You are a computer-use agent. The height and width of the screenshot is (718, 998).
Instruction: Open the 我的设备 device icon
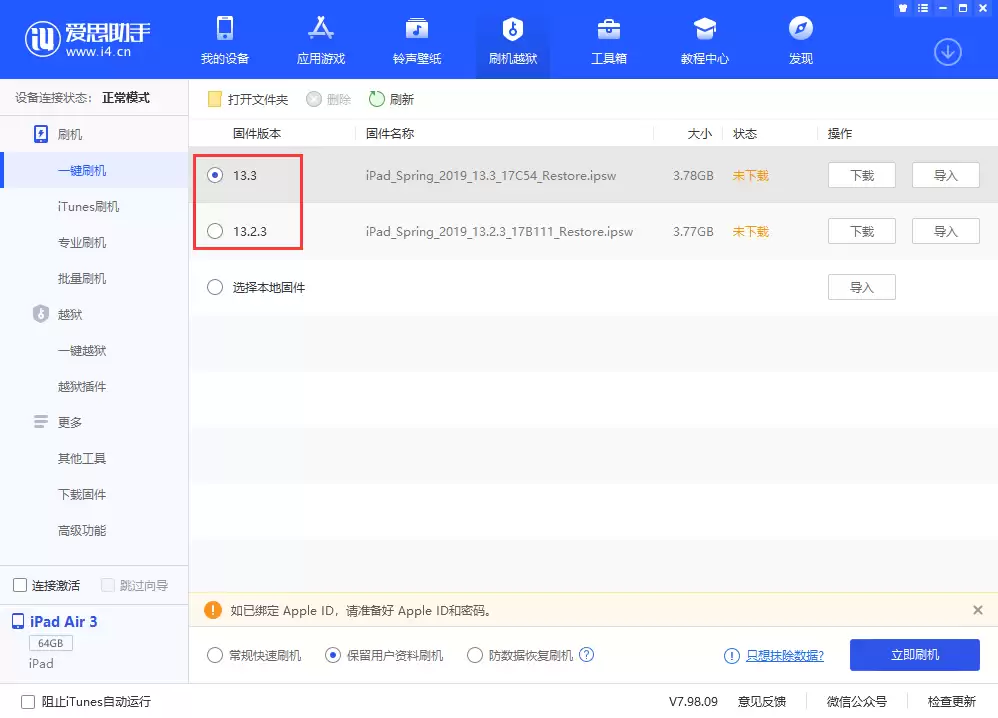click(225, 29)
